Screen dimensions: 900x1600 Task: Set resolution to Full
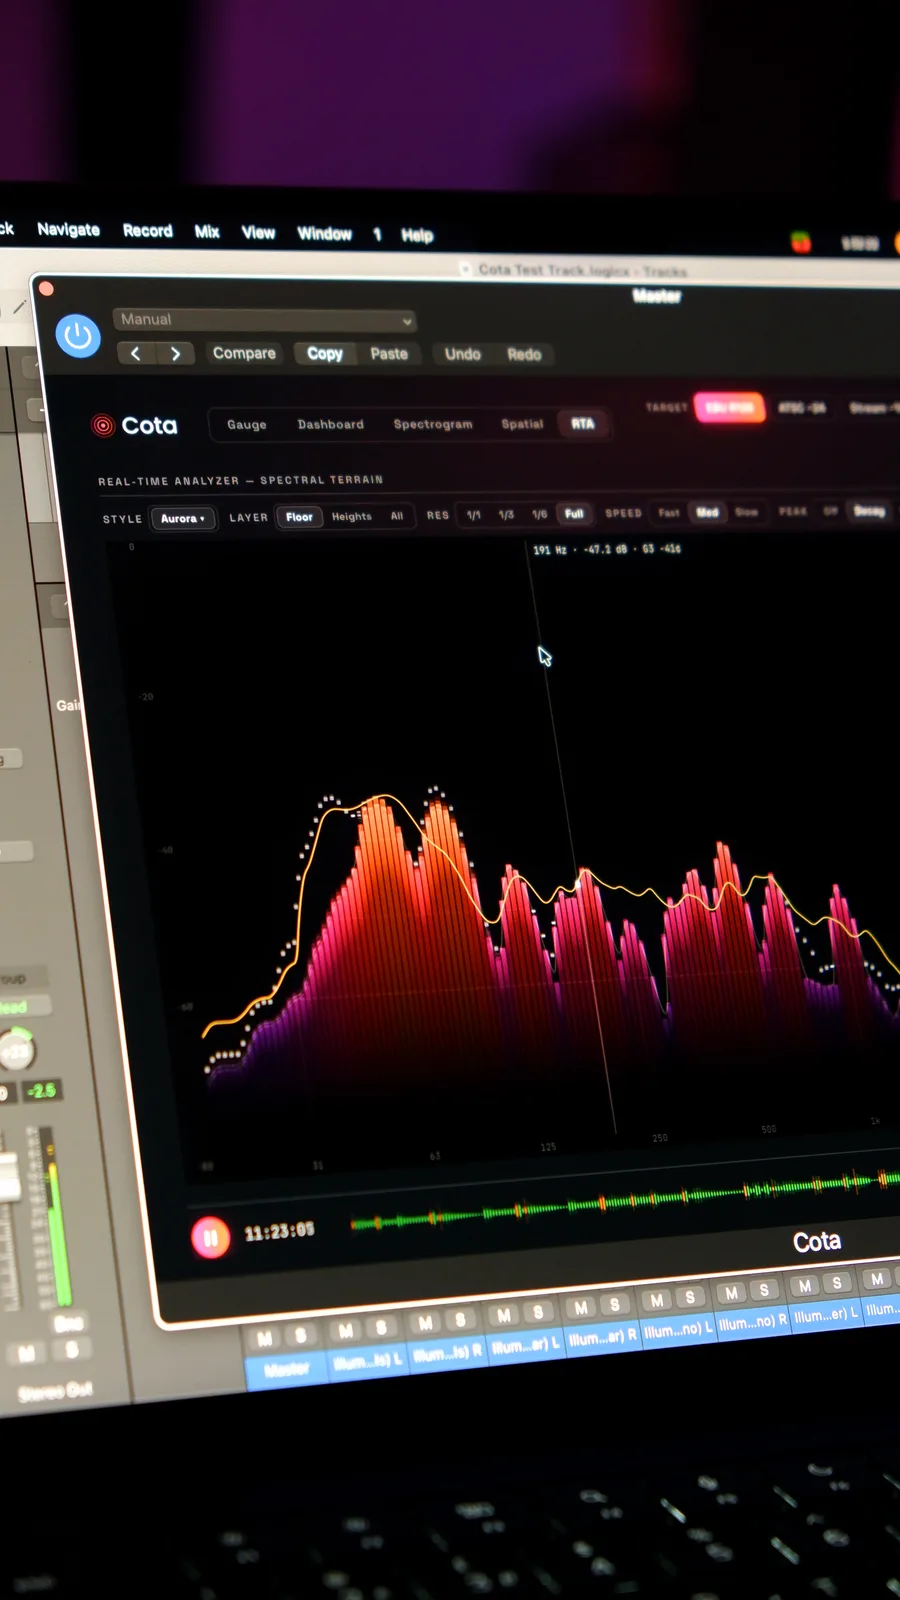click(574, 514)
